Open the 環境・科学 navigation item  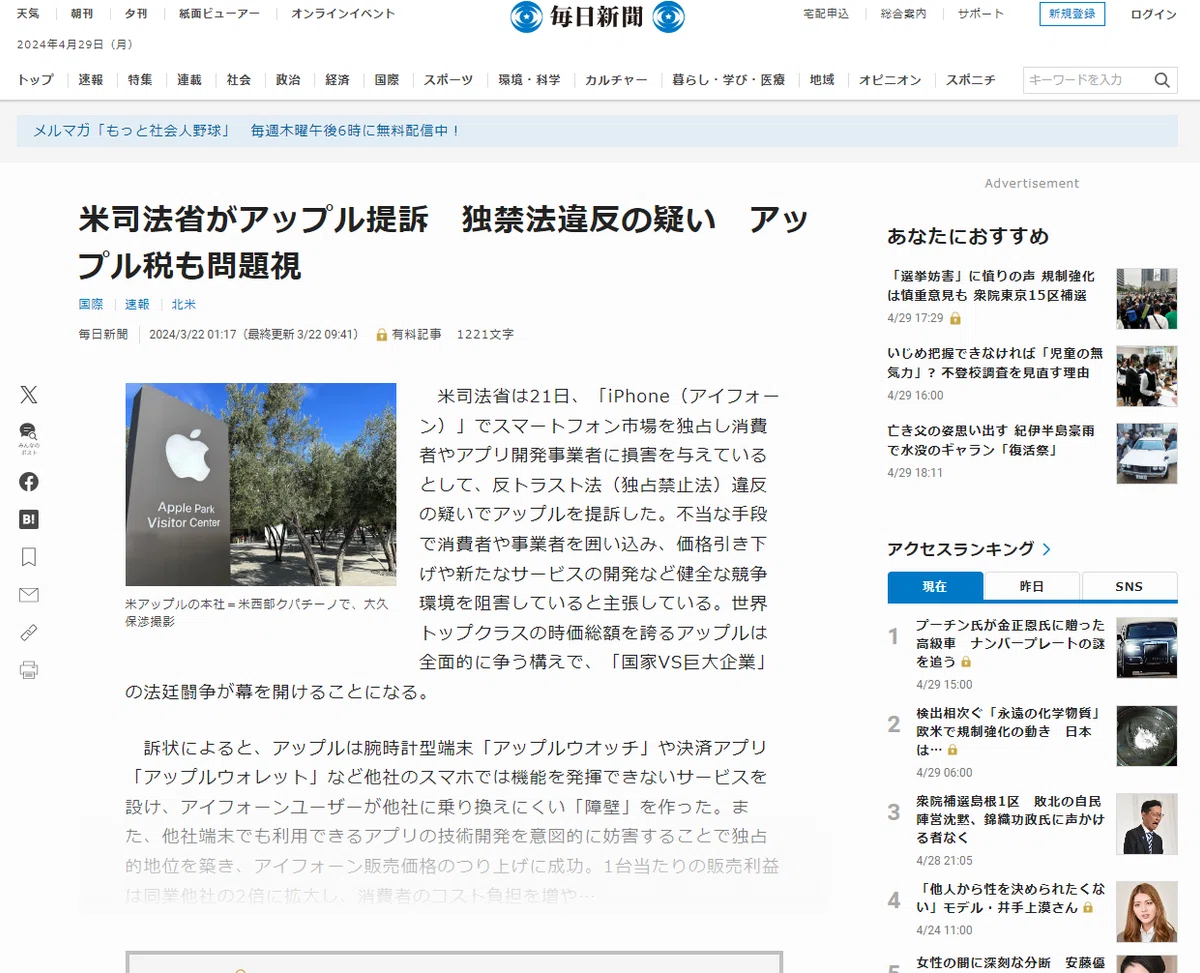pyautogui.click(x=529, y=80)
